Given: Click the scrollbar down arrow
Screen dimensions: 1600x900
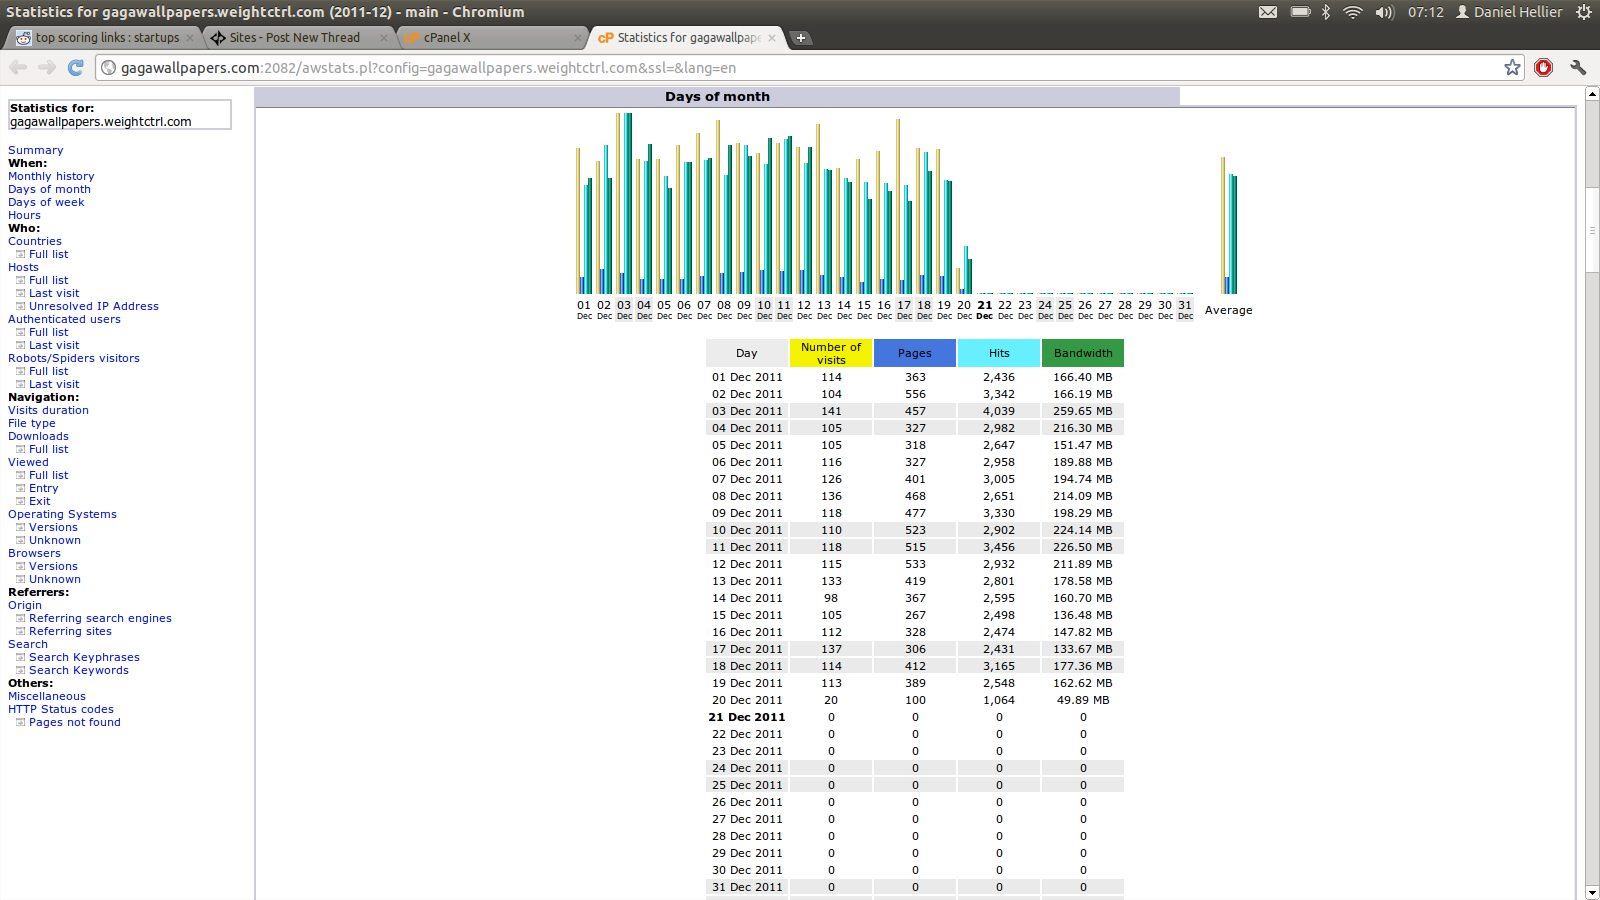Looking at the screenshot, I should coord(1592,892).
